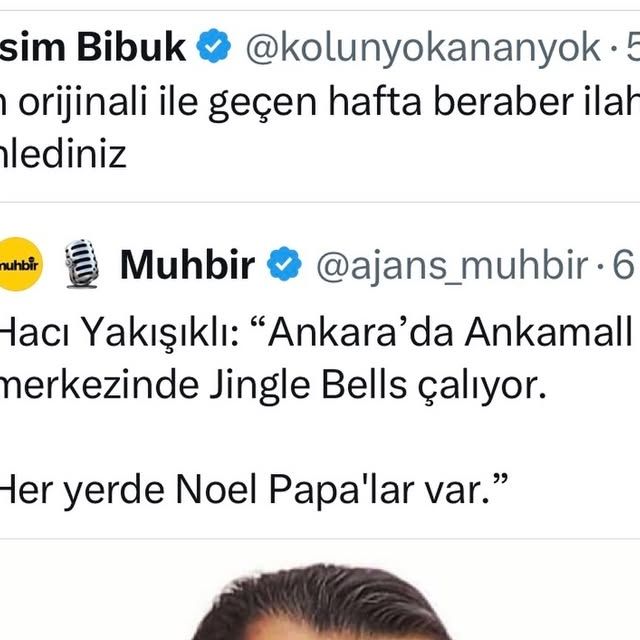Click the blank space below Jingle Bells line

[x=320, y=439]
